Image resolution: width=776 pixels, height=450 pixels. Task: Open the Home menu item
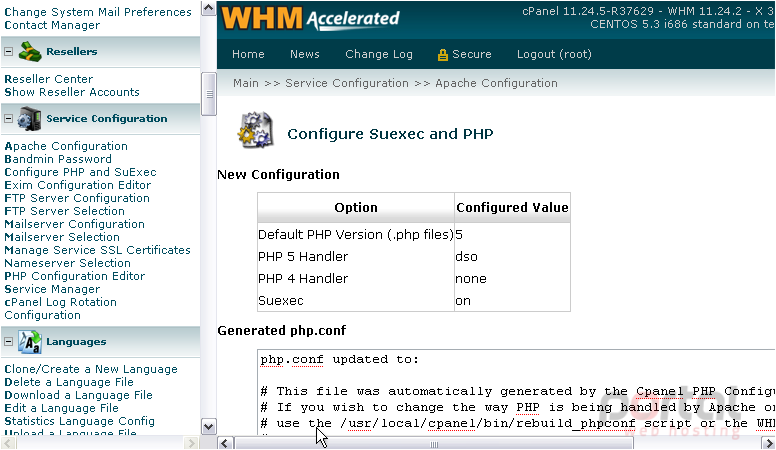click(x=248, y=54)
